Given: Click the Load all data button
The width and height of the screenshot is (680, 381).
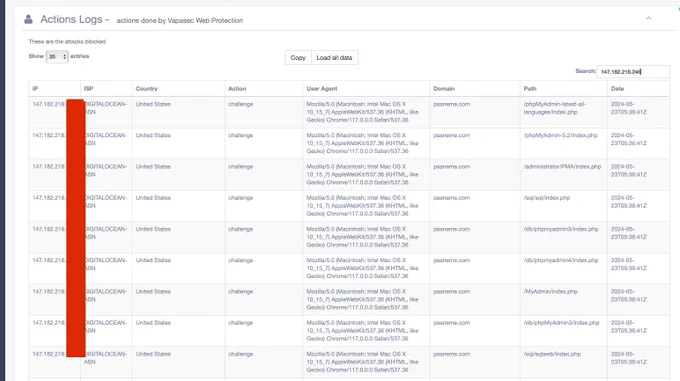Looking at the screenshot, I should [x=334, y=58].
